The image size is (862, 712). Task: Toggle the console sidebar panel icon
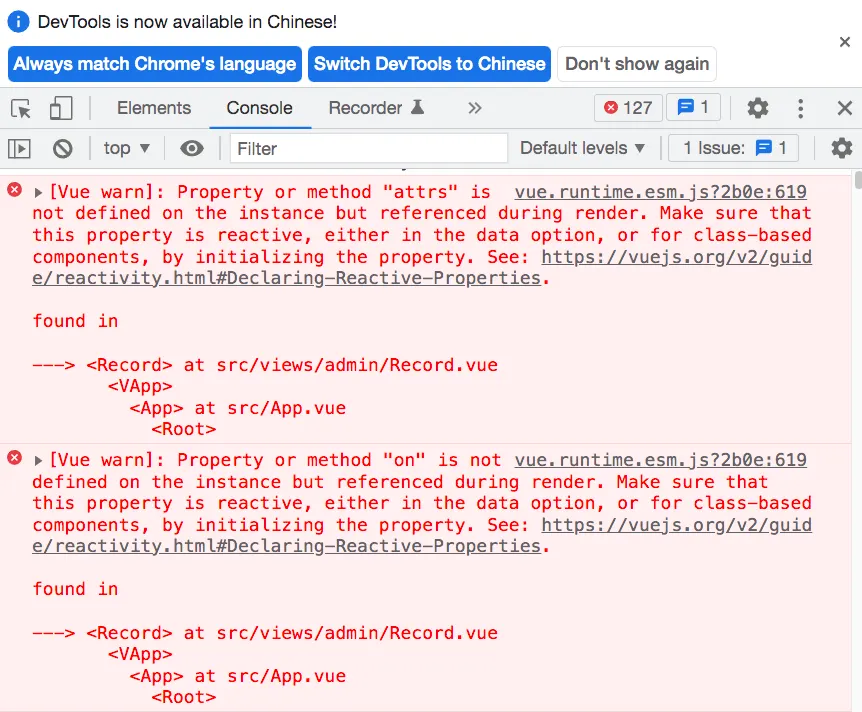(x=19, y=148)
